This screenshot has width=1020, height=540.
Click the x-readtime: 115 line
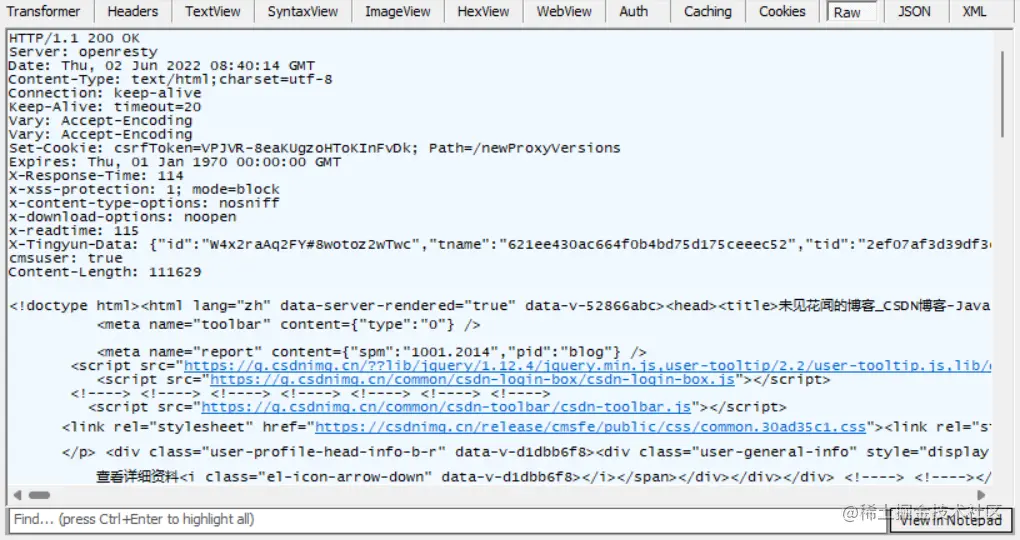pos(74,230)
